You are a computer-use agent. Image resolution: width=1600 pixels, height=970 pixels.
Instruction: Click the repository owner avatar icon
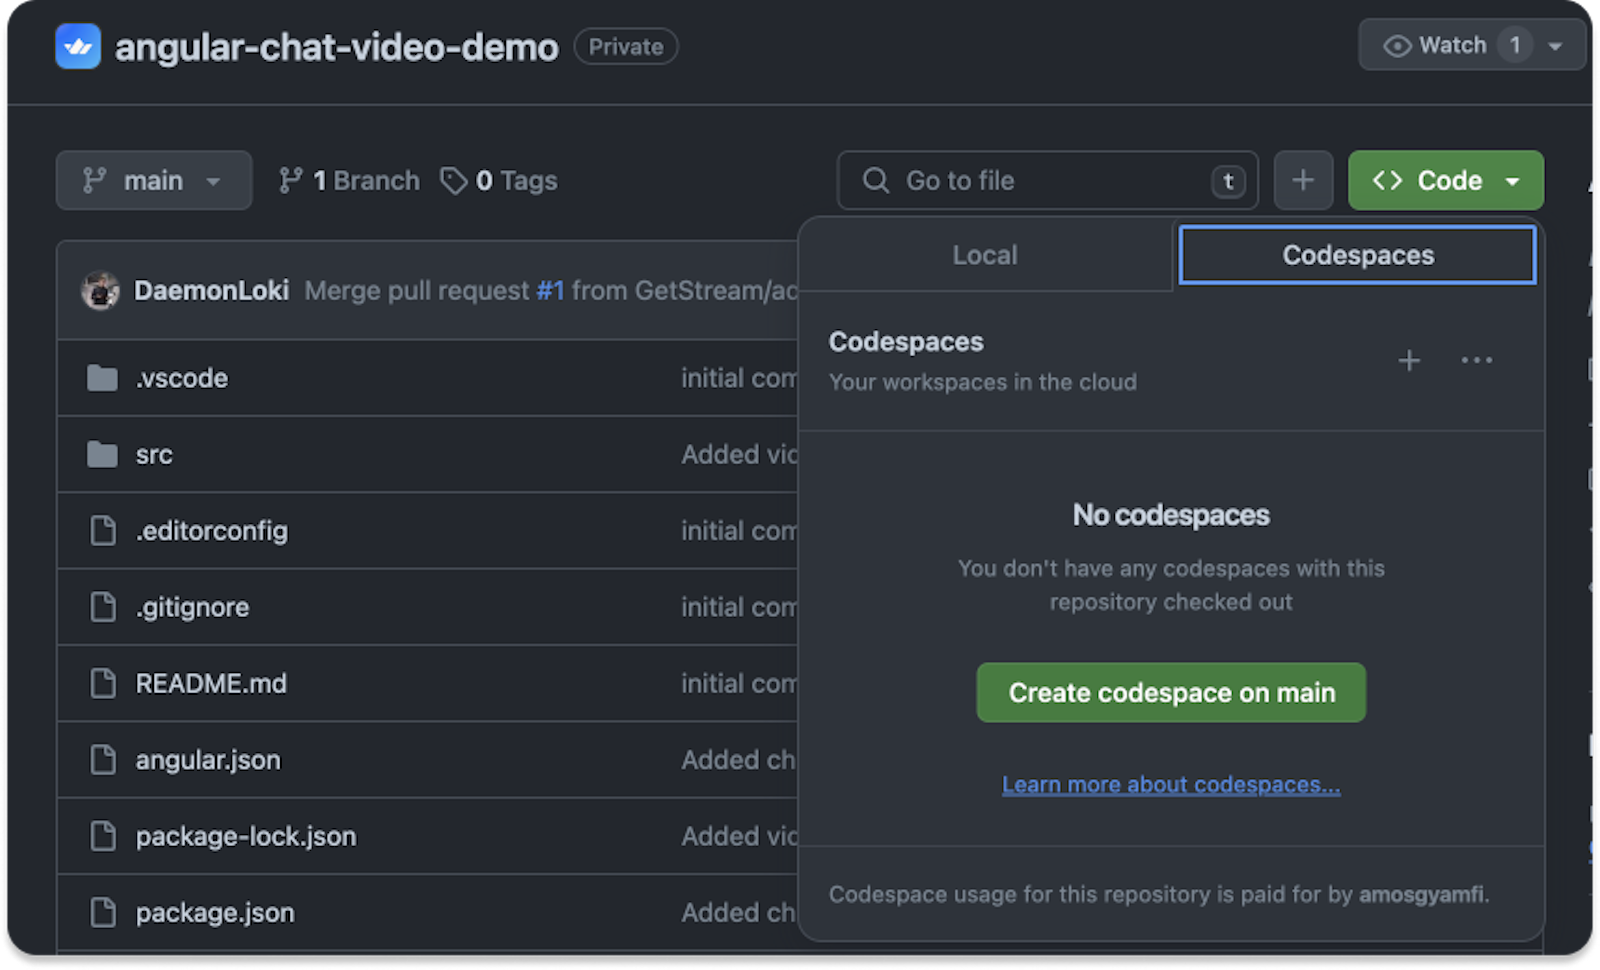click(x=78, y=46)
